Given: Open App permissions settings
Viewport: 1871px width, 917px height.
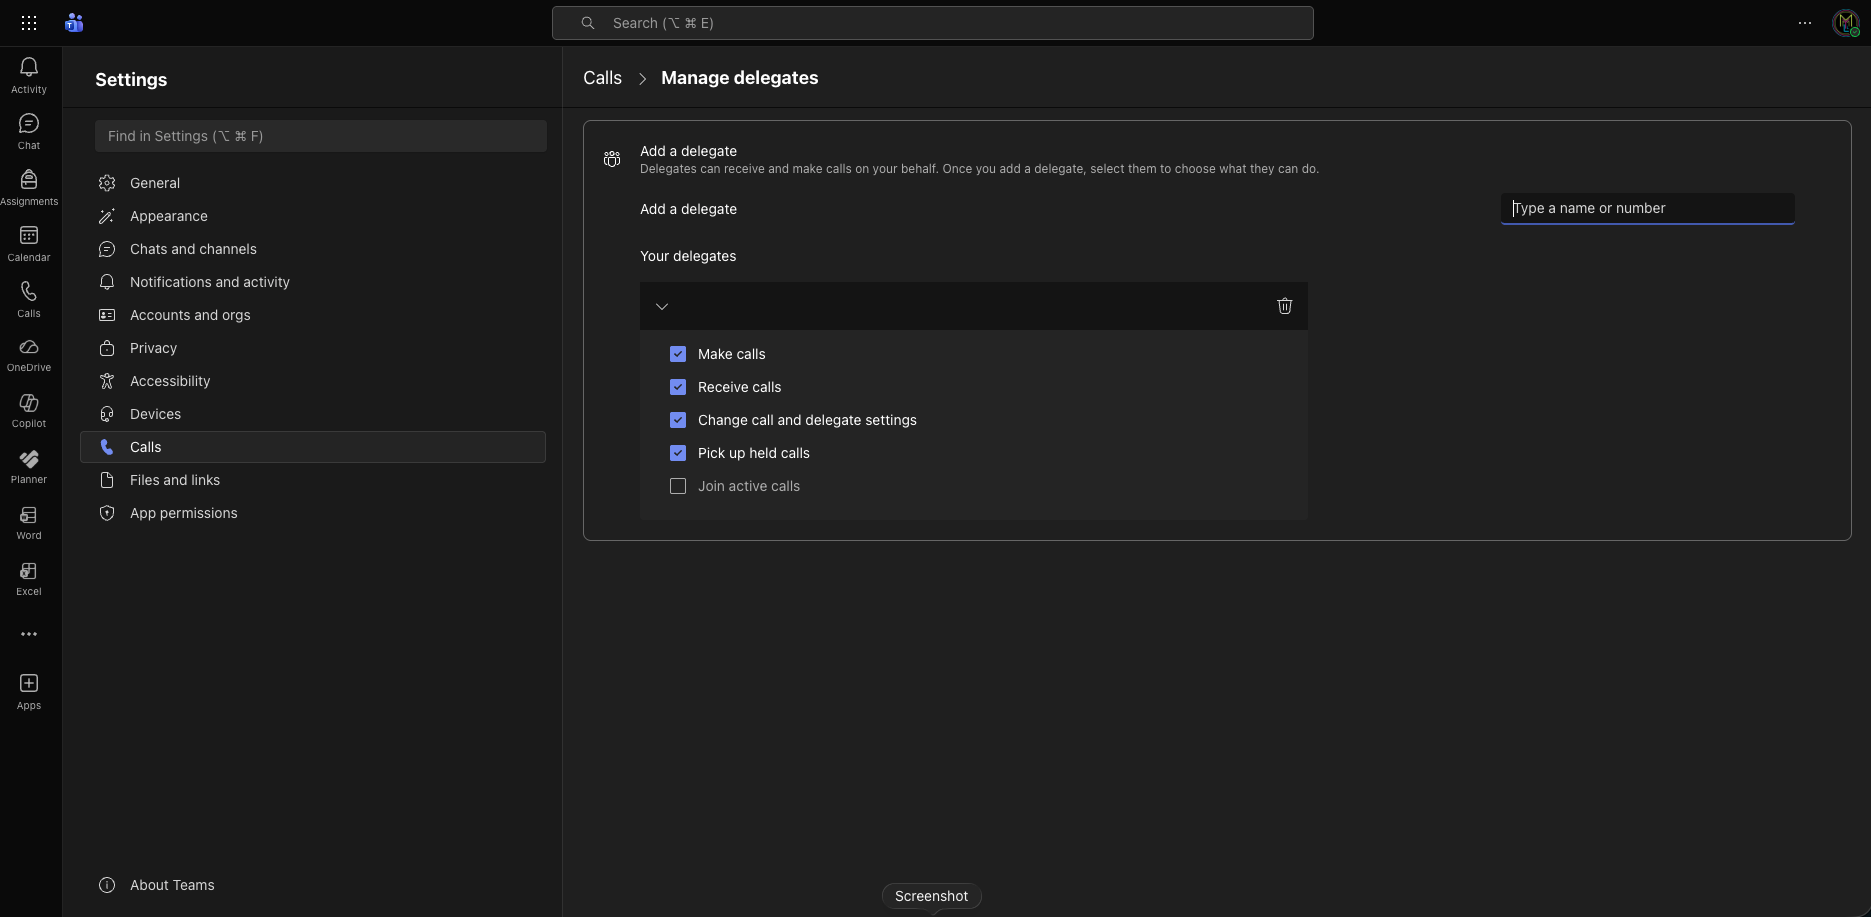Looking at the screenshot, I should click(313, 513).
